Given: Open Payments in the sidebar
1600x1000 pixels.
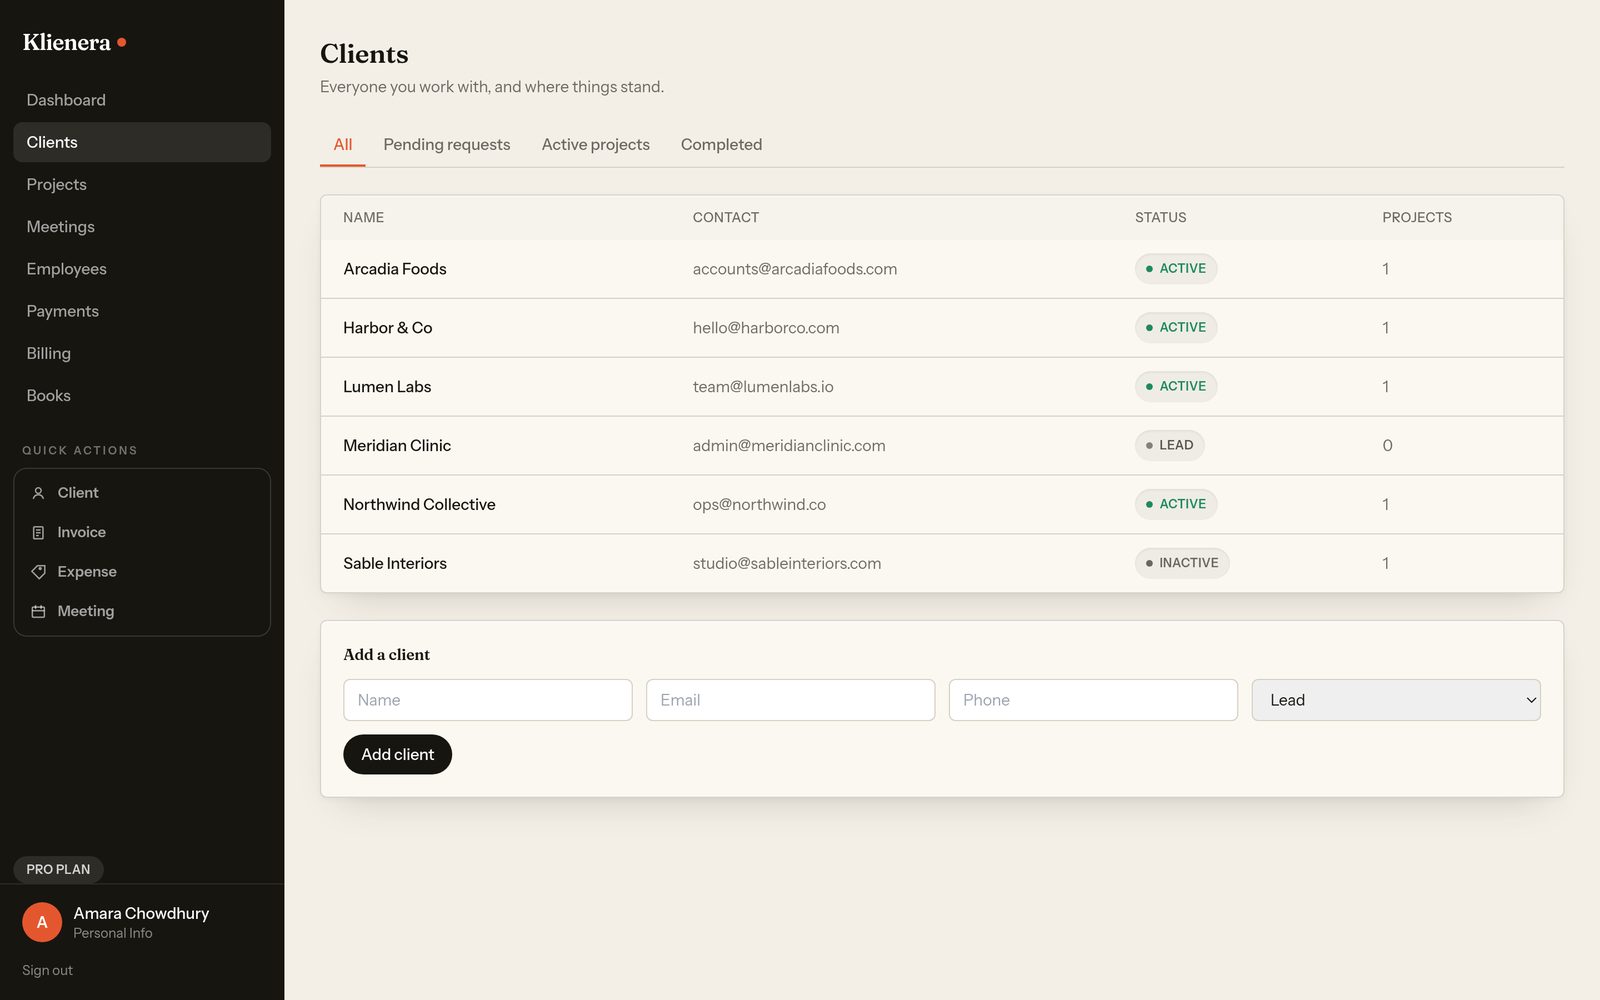Looking at the screenshot, I should pyautogui.click(x=142, y=311).
